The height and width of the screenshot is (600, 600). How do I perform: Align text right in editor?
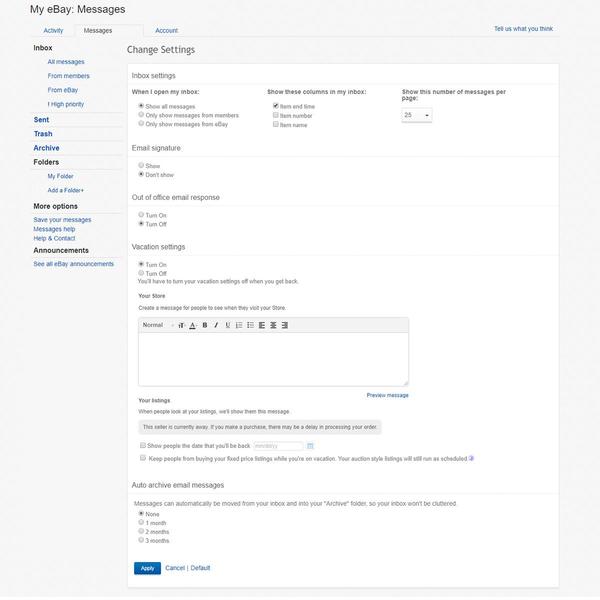pos(285,325)
